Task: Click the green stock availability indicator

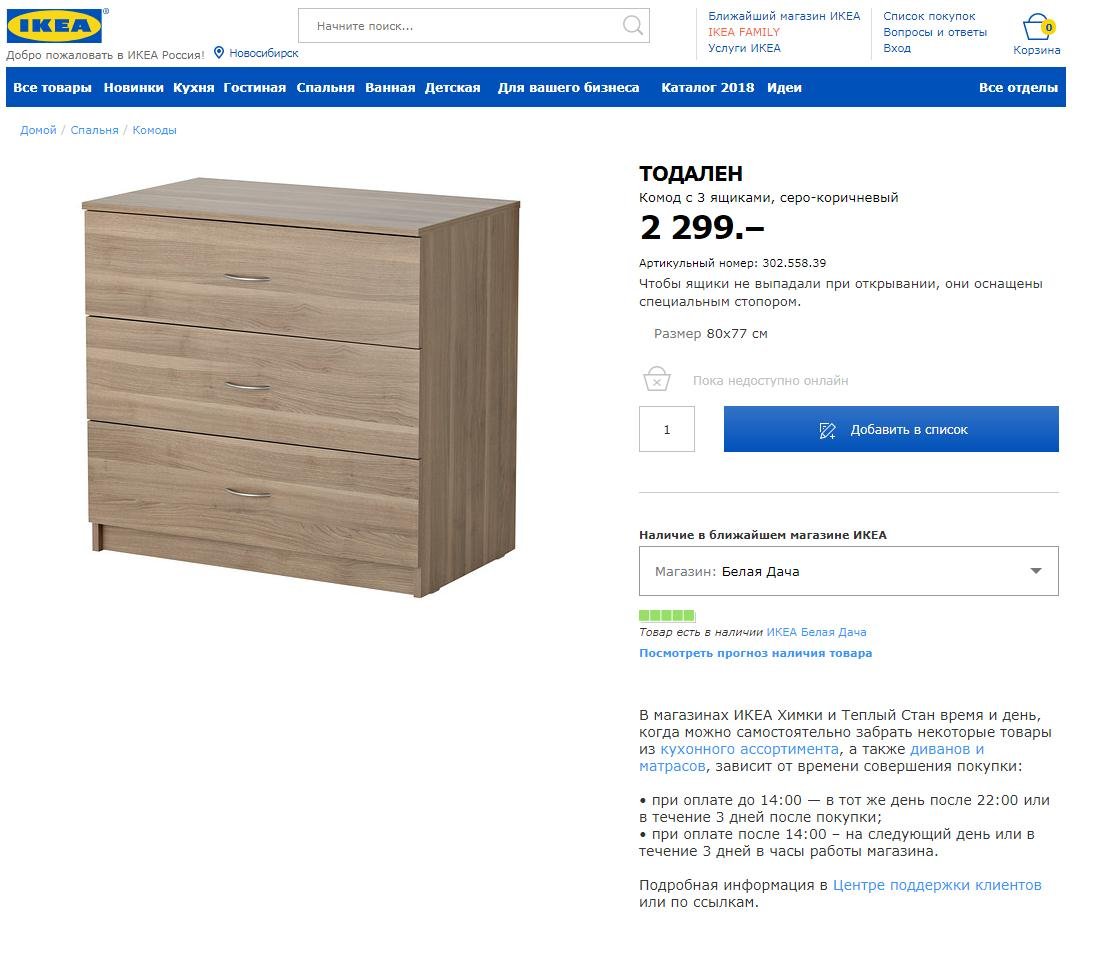Action: pyautogui.click(x=667, y=616)
